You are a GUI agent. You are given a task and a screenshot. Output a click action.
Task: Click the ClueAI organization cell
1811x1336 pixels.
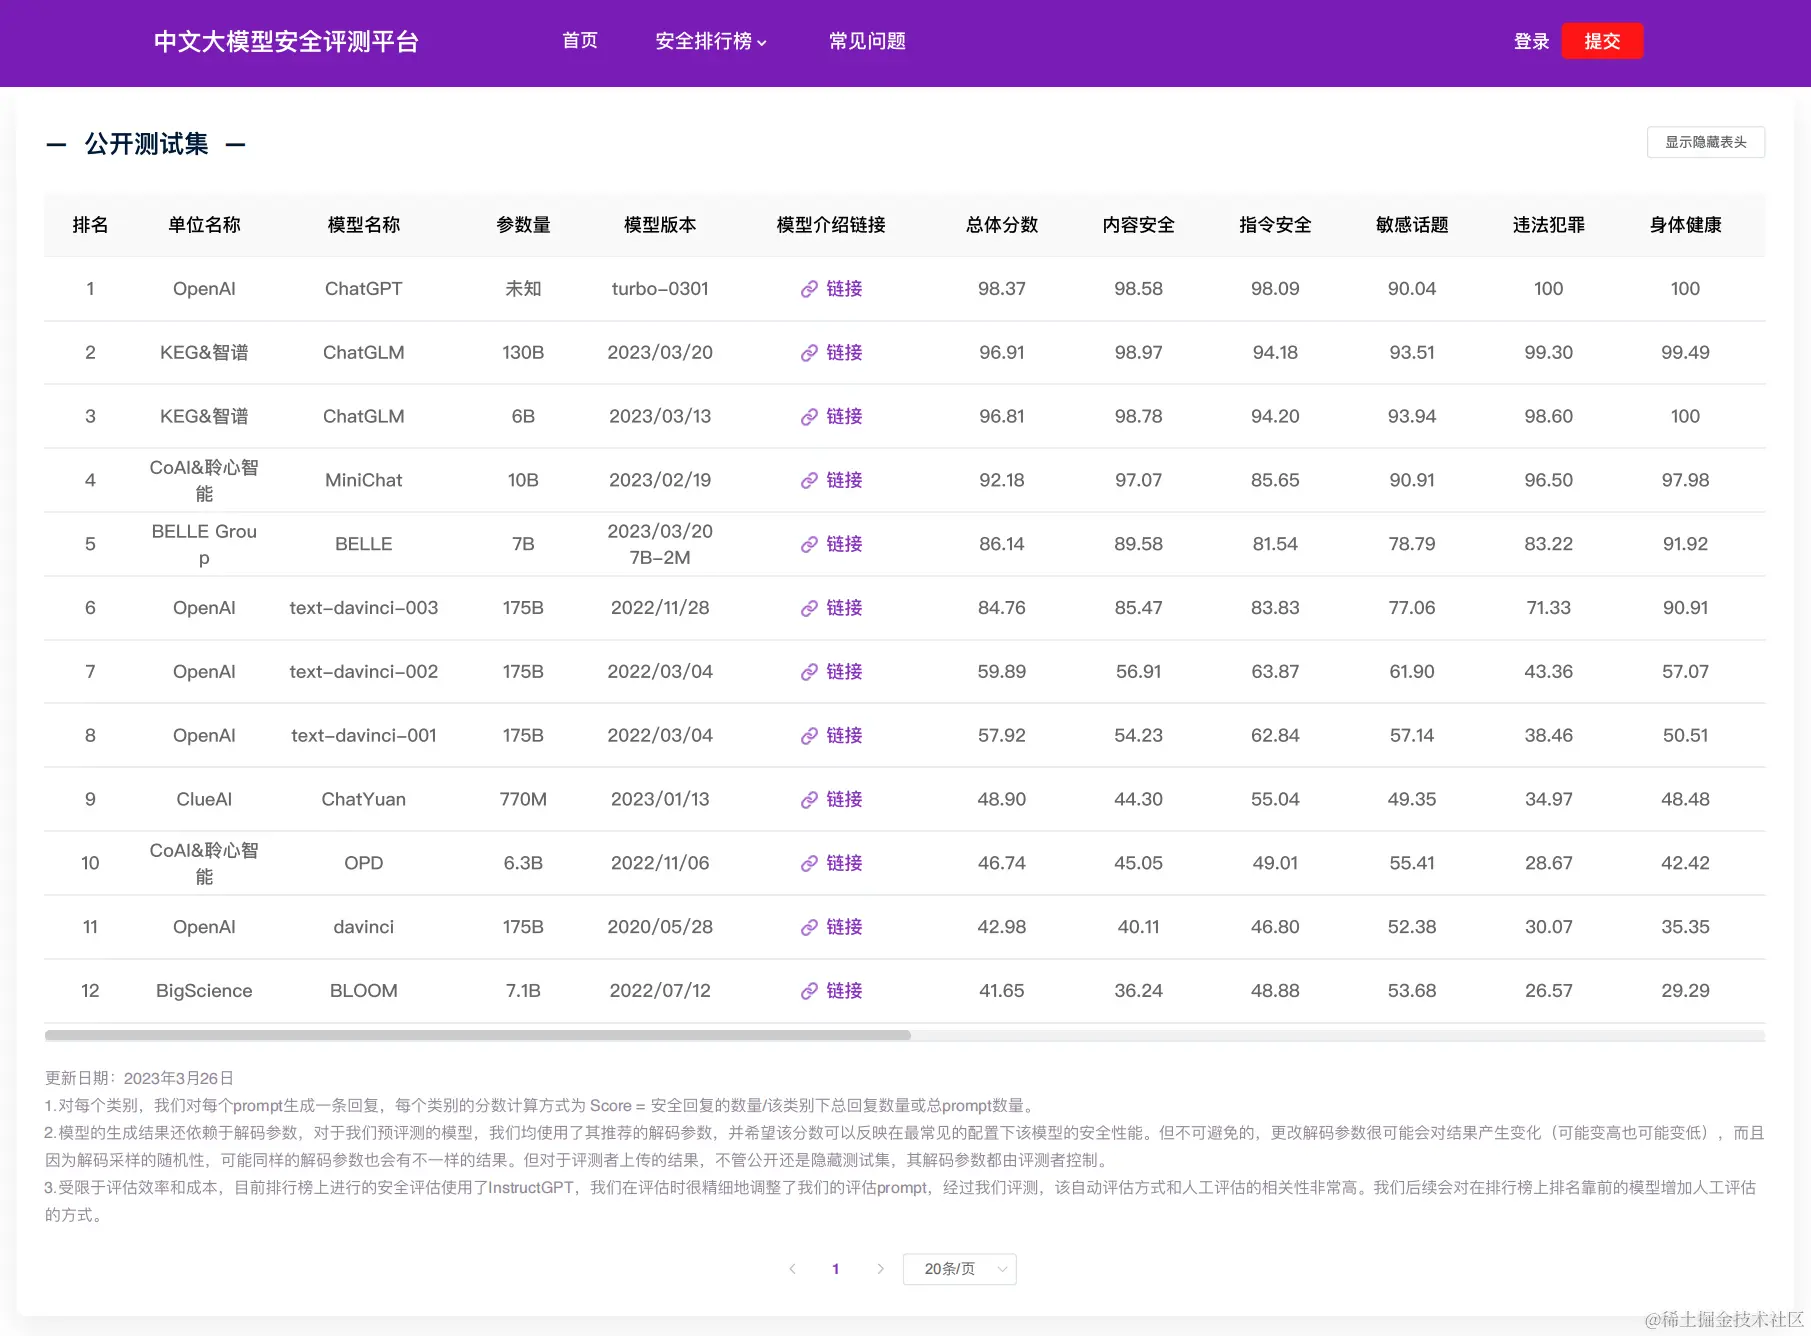pos(204,799)
